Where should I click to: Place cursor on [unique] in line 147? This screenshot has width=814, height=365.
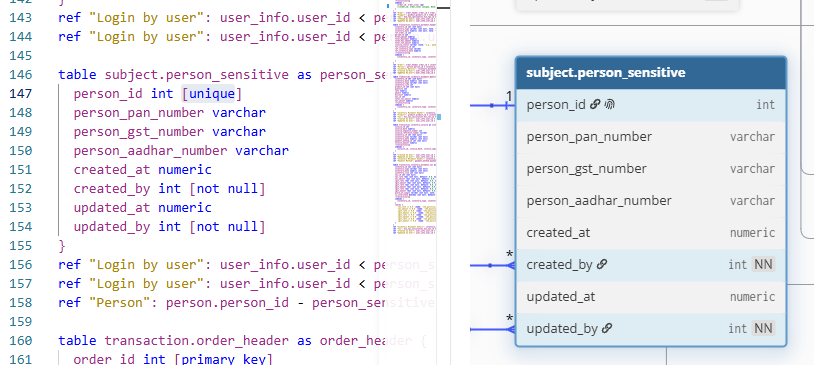click(211, 94)
